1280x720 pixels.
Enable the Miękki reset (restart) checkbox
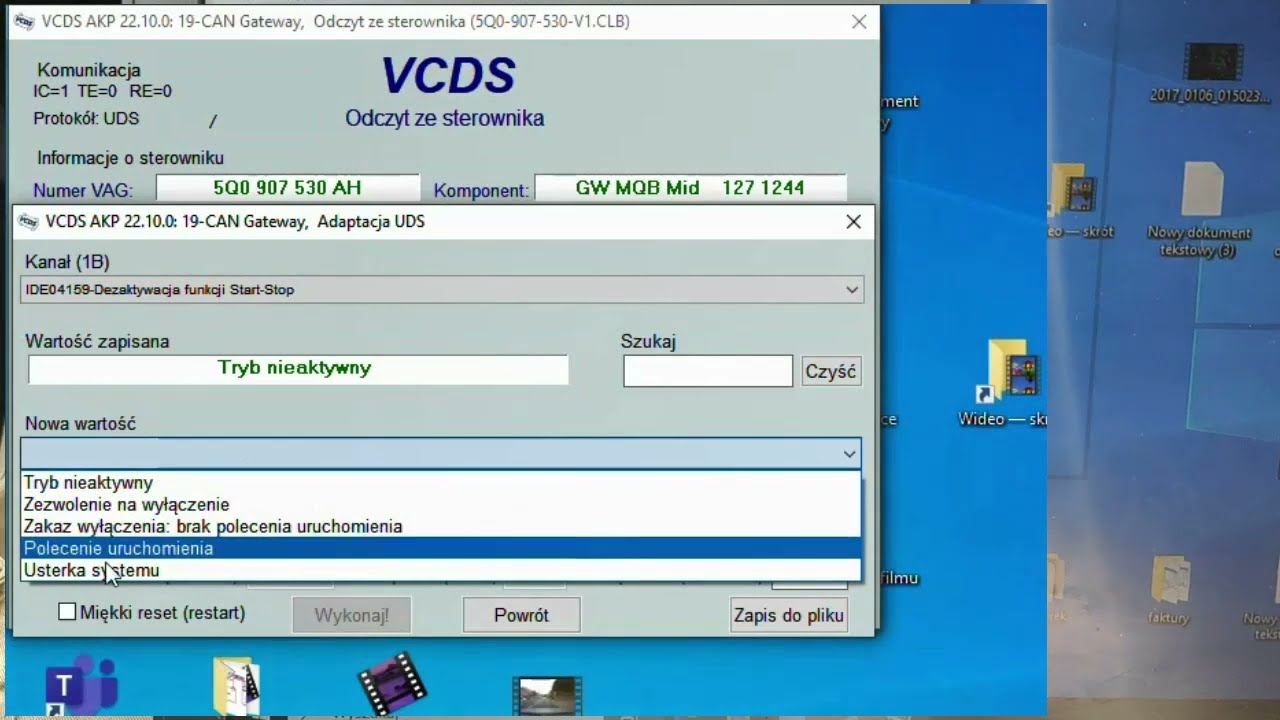pyautogui.click(x=67, y=612)
